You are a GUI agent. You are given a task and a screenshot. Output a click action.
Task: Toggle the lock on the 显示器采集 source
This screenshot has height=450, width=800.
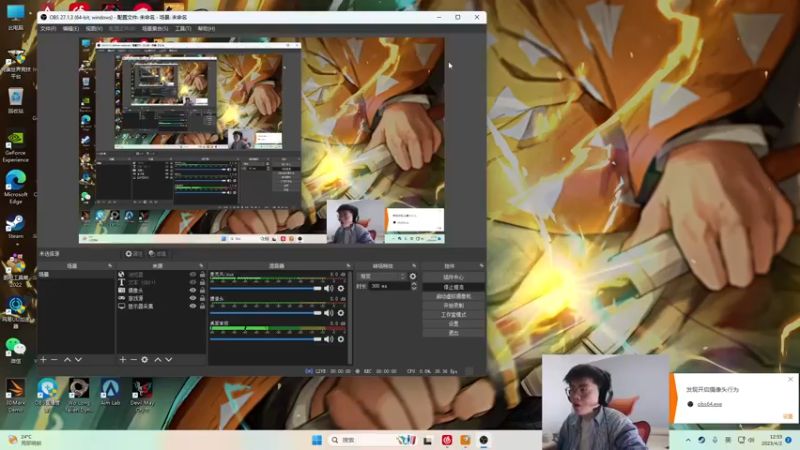203,306
